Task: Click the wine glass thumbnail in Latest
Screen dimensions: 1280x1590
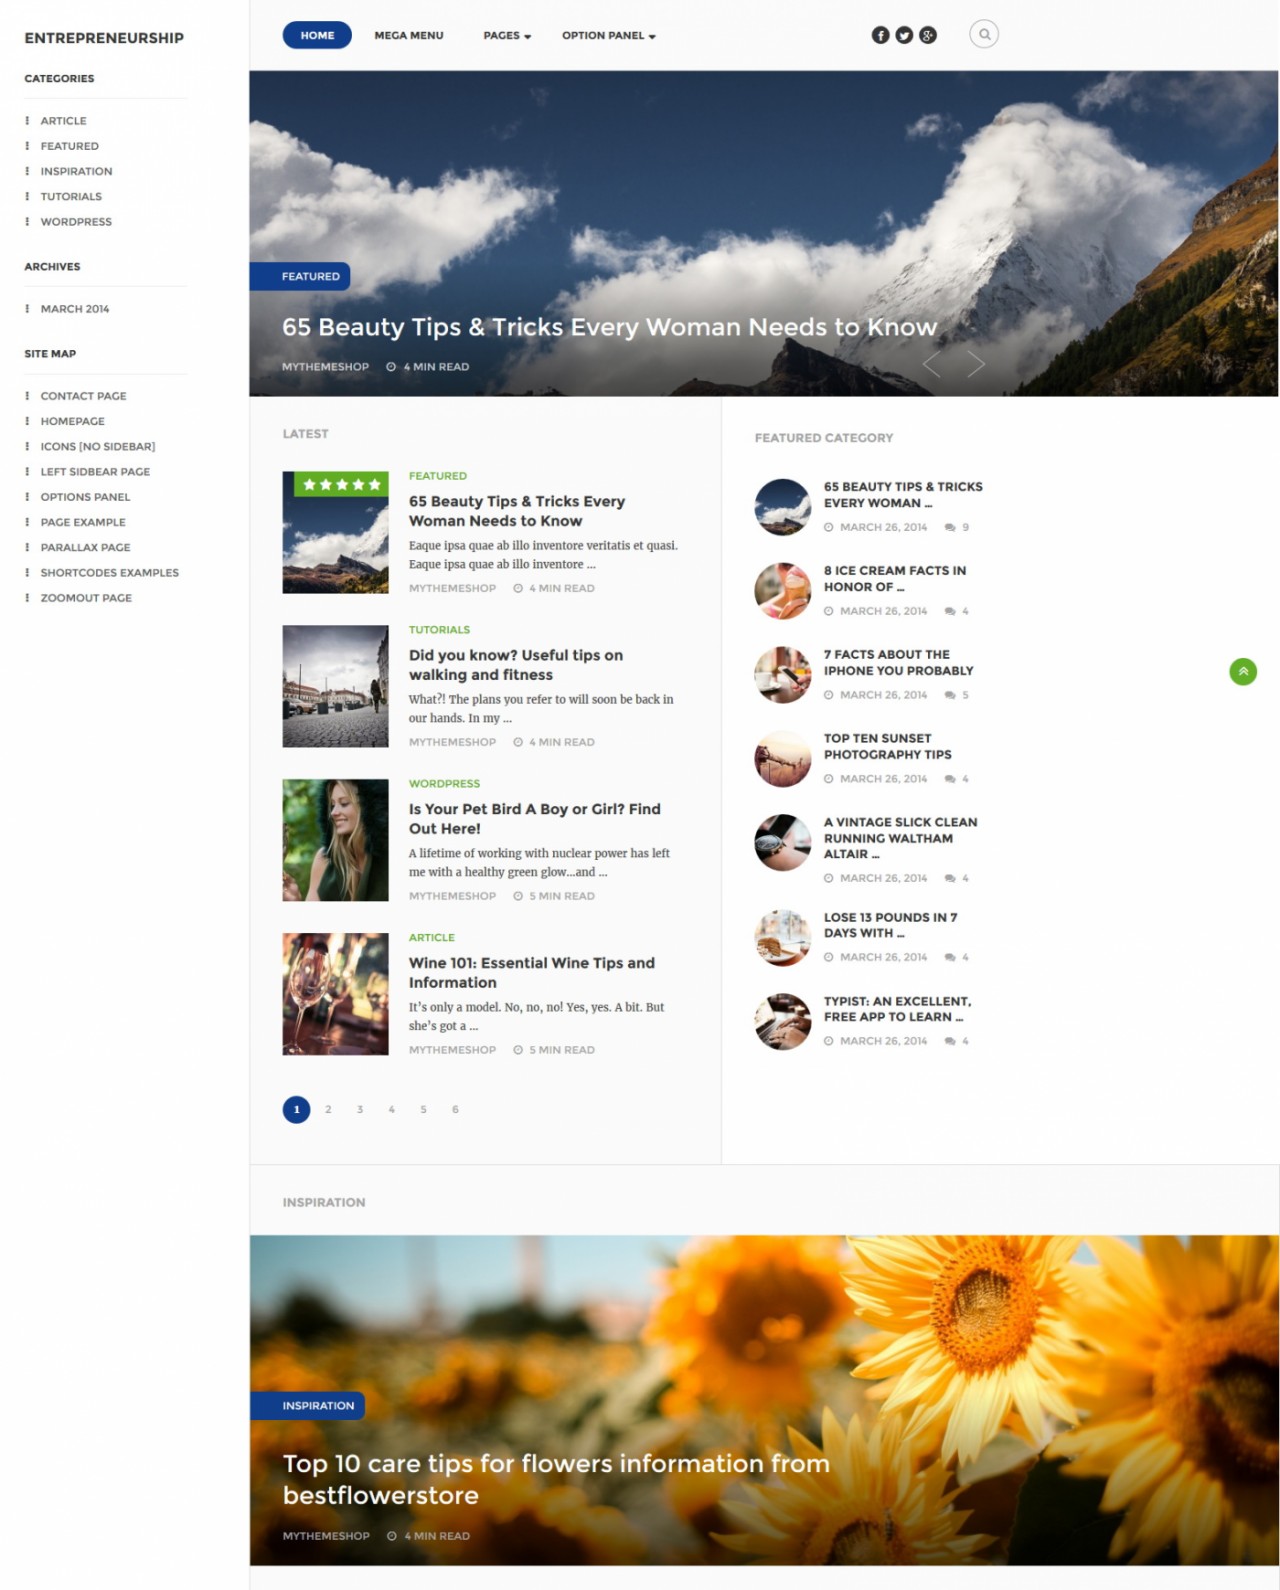Action: (x=335, y=994)
